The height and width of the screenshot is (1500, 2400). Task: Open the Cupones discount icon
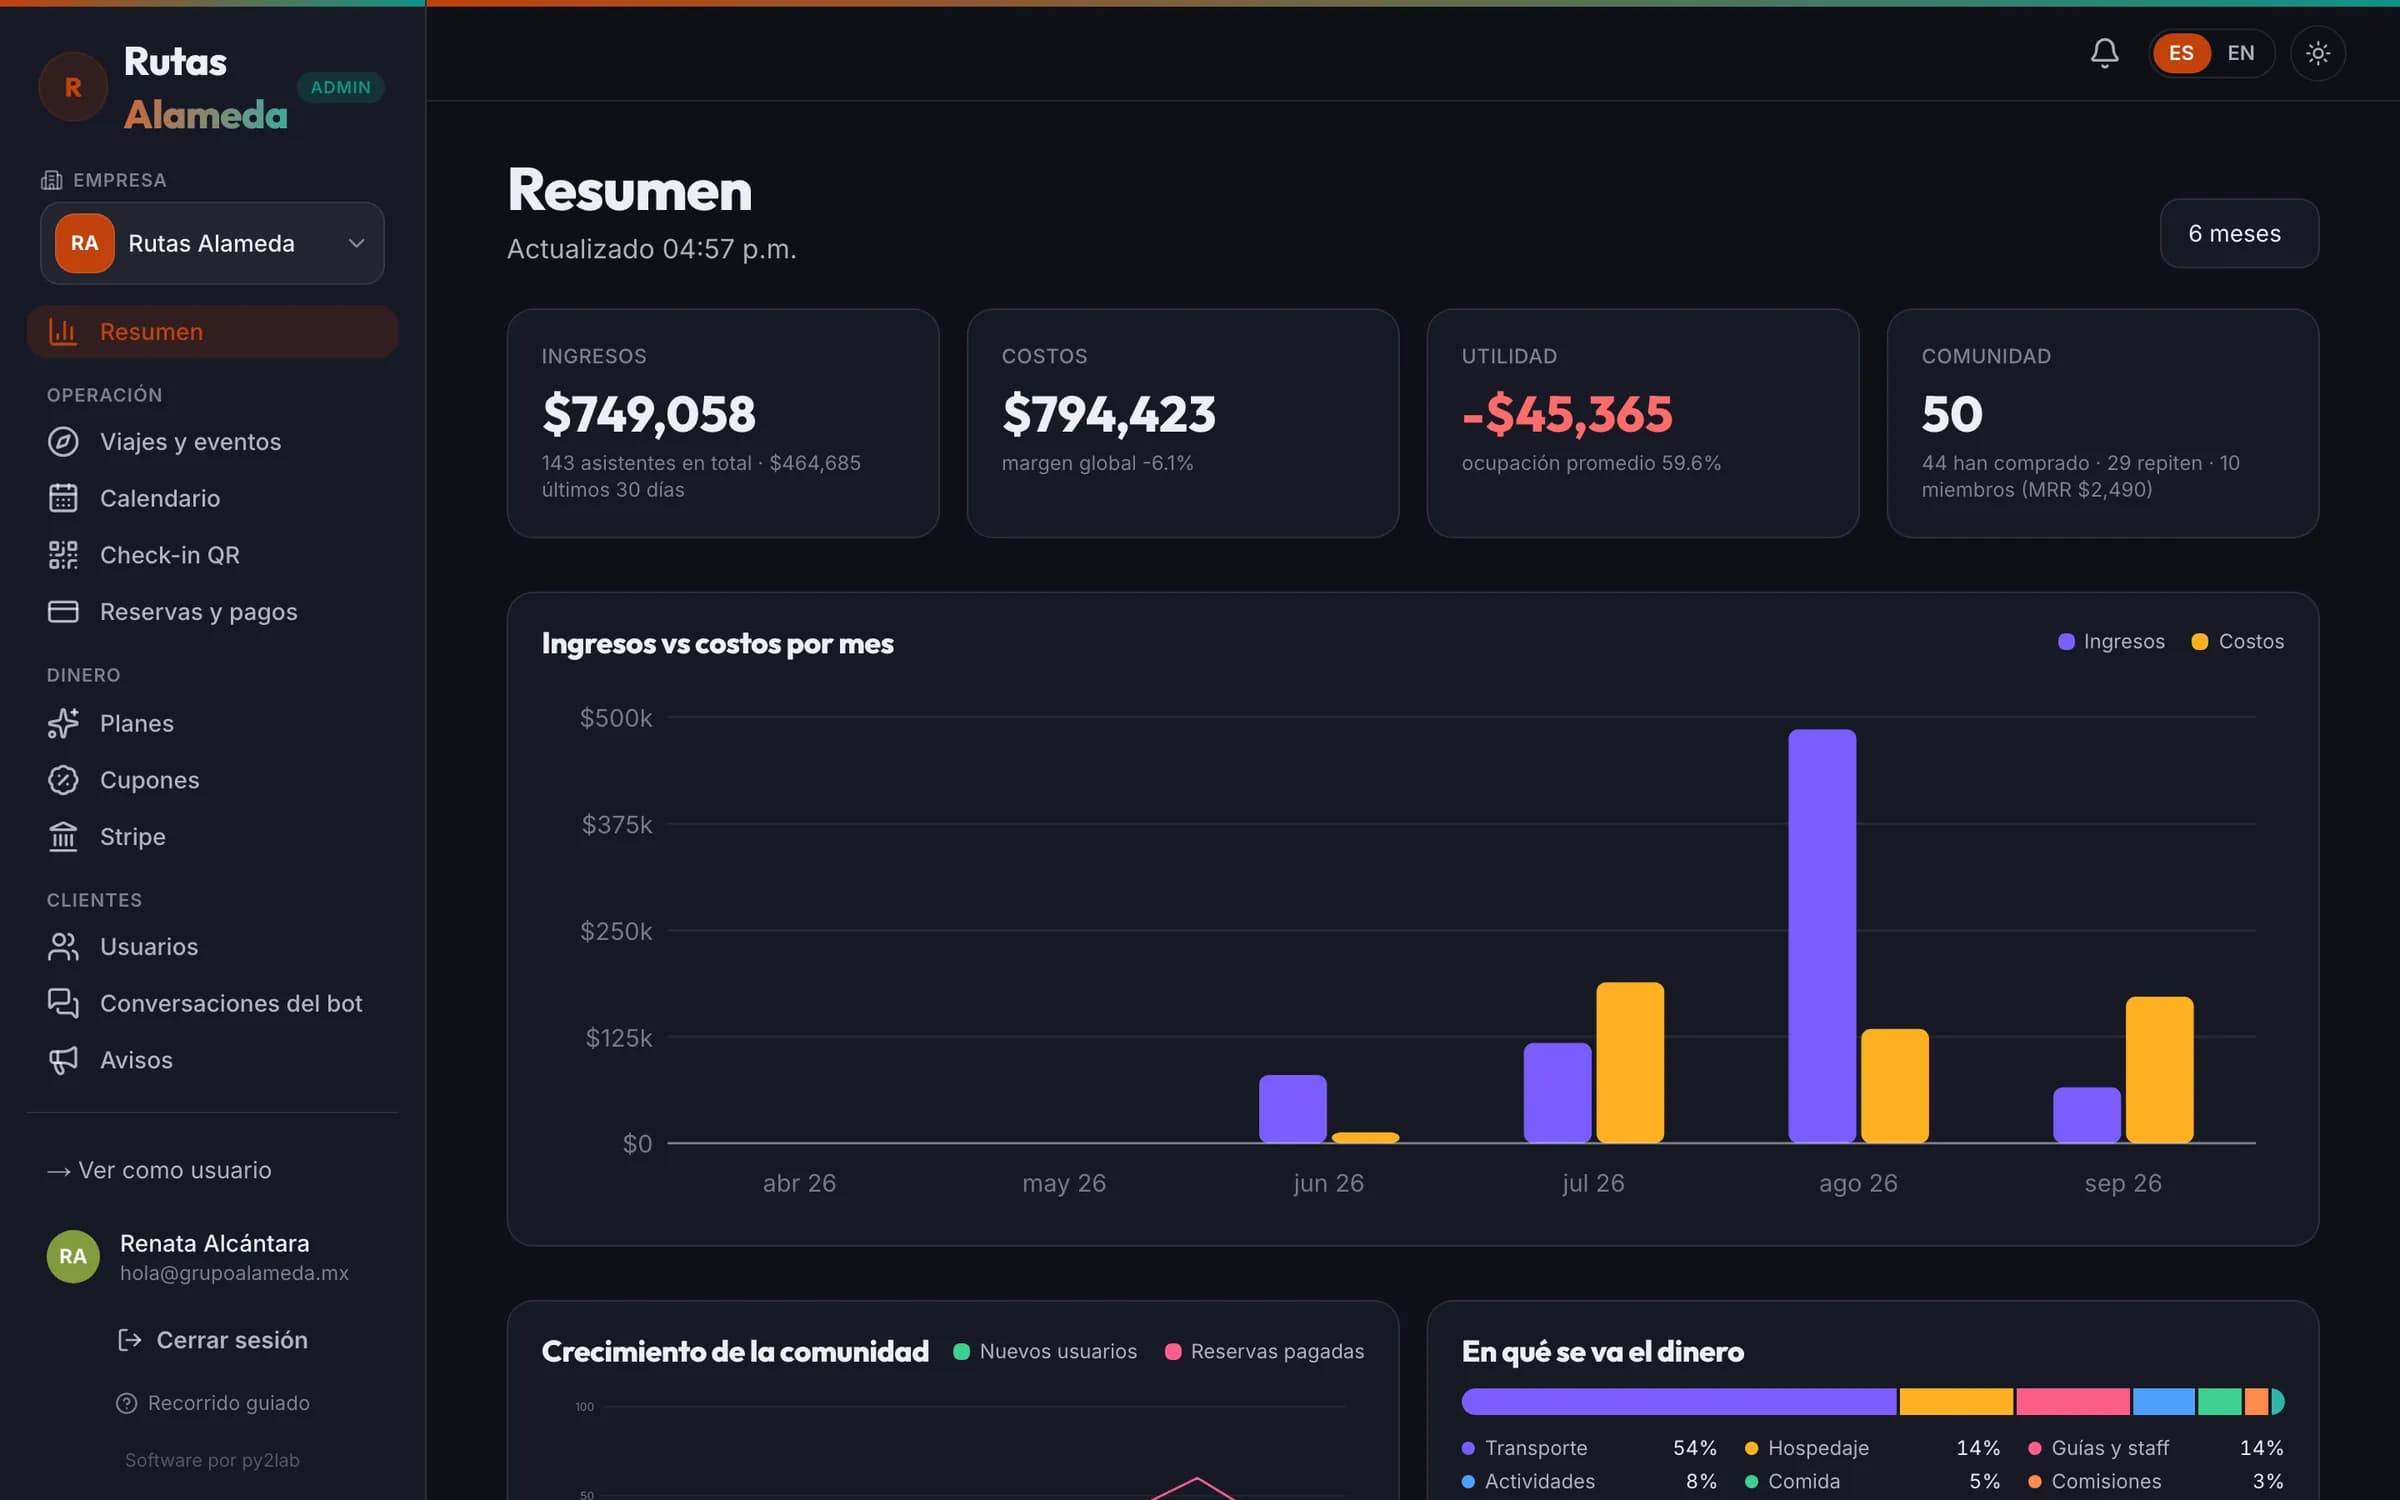click(x=63, y=780)
